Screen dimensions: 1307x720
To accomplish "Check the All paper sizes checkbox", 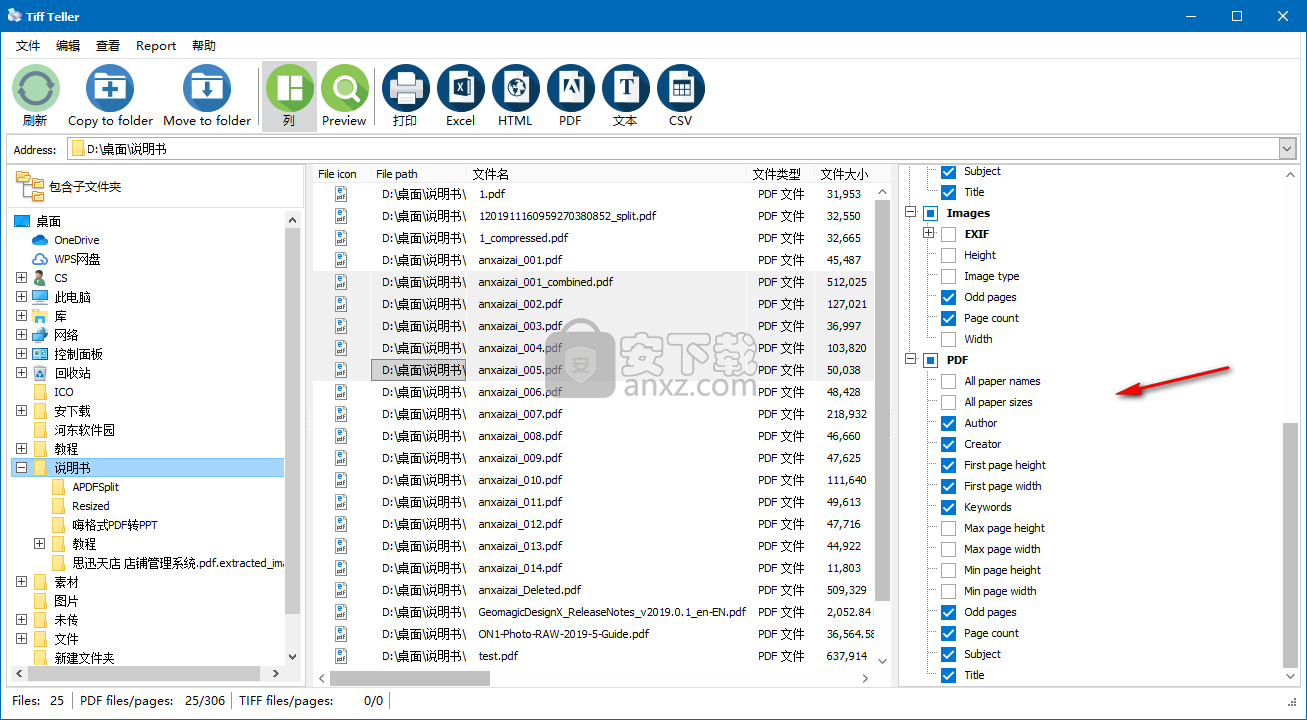I will [948, 402].
